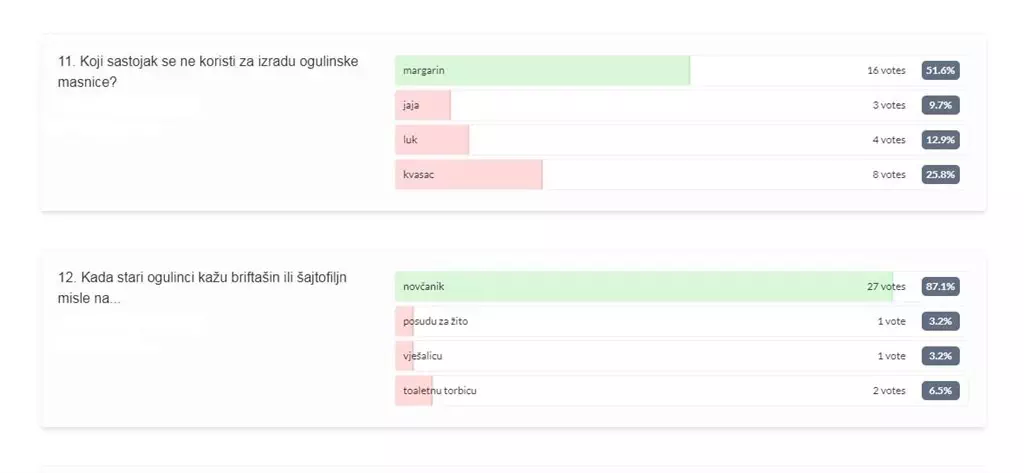The width and height of the screenshot is (1024, 473).
Task: Select the jaja answer bar
Action: pos(681,105)
